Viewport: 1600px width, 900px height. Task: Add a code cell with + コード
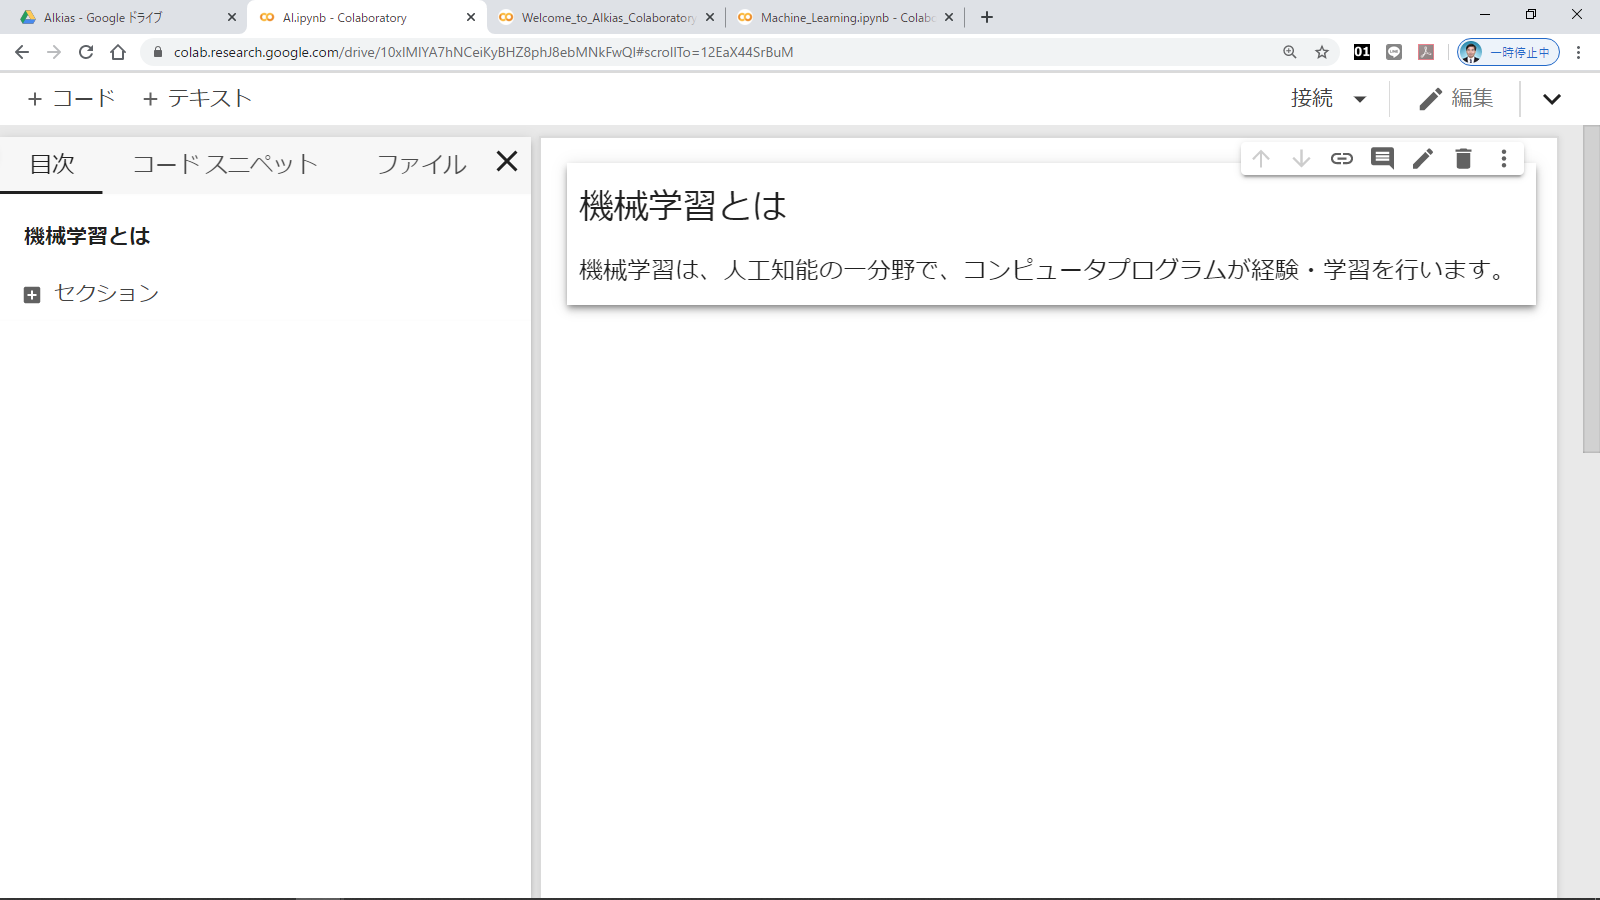(x=71, y=99)
